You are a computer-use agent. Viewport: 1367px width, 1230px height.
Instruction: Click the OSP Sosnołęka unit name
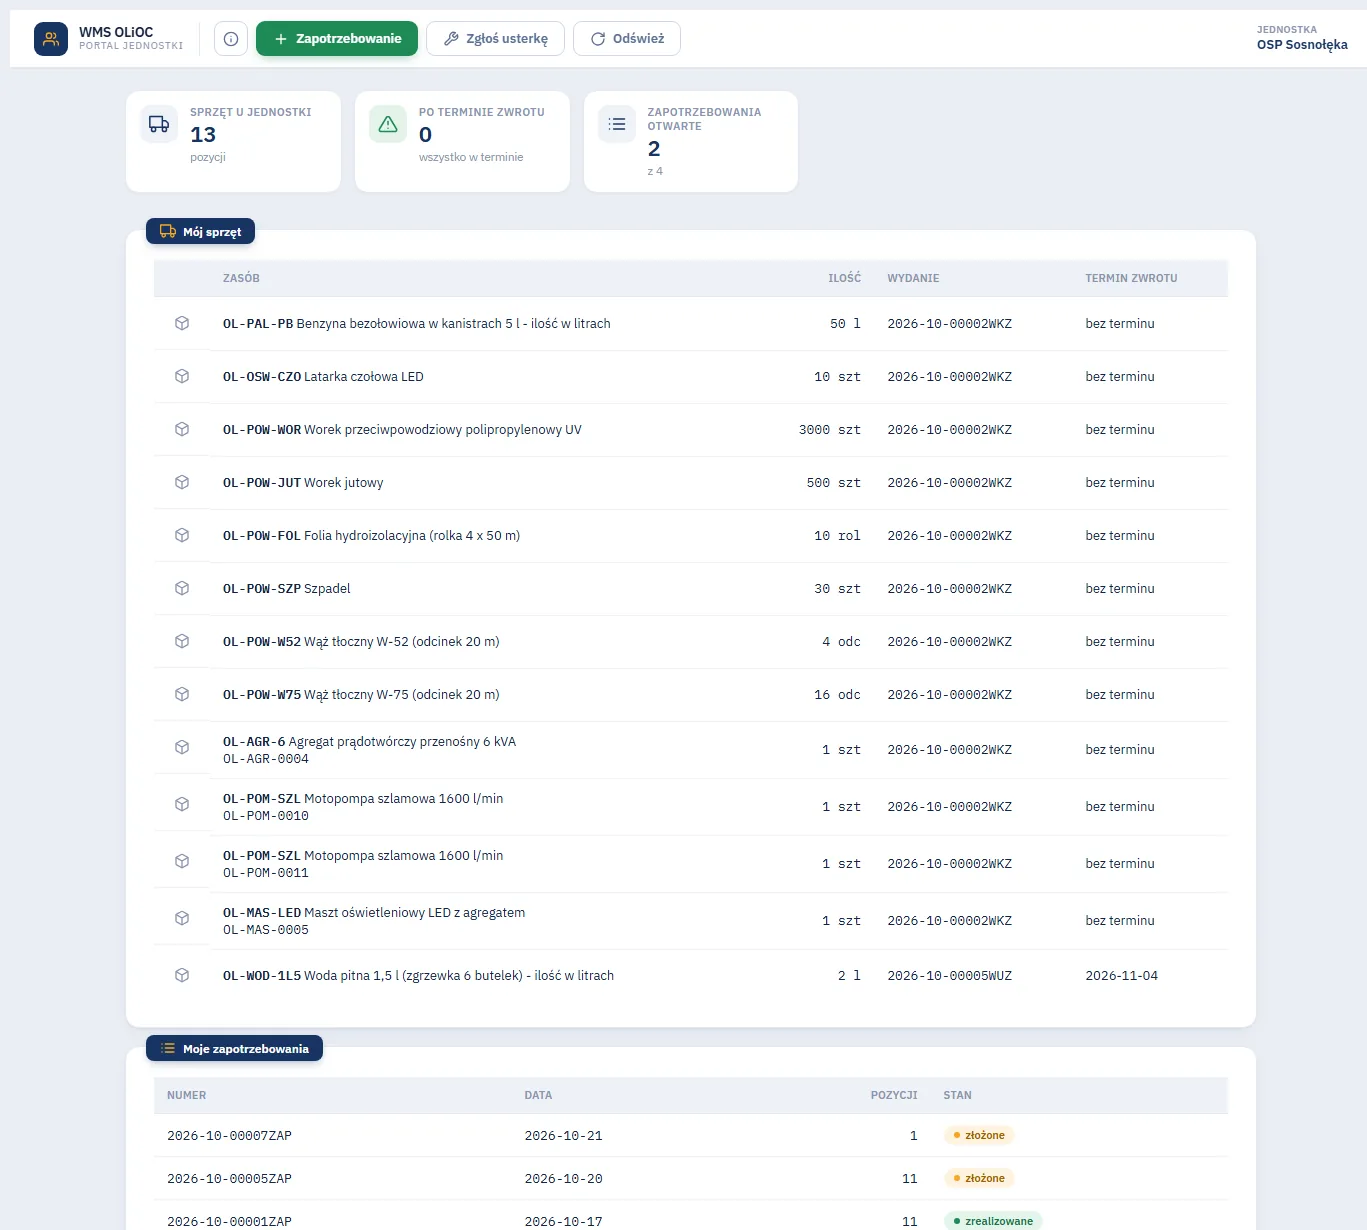click(x=1302, y=45)
